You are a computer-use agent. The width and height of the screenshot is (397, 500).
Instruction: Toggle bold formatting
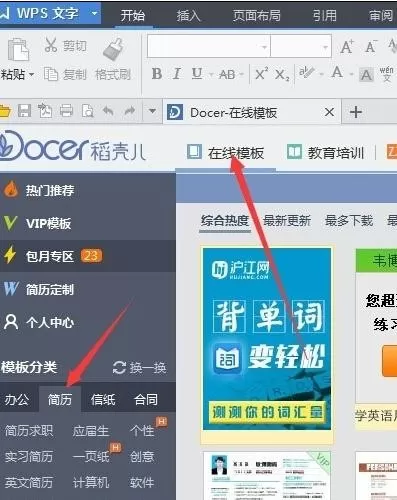pyautogui.click(x=157, y=74)
